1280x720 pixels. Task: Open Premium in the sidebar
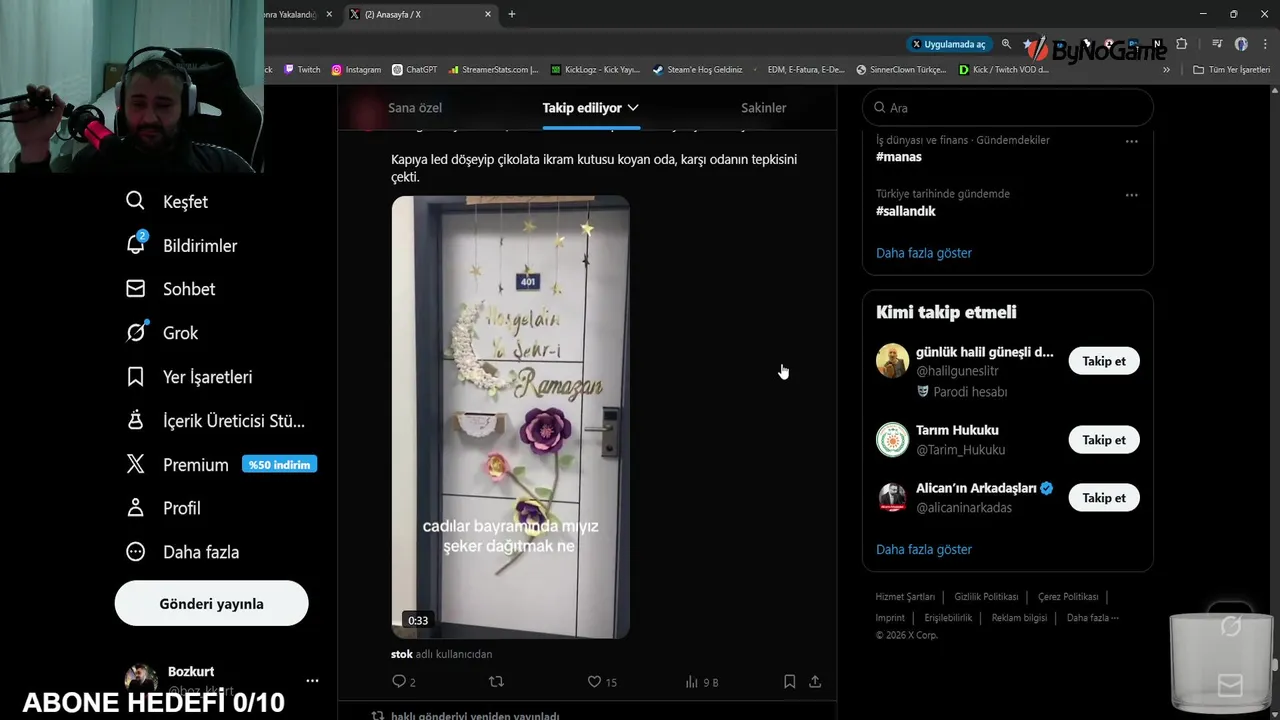coord(177,465)
